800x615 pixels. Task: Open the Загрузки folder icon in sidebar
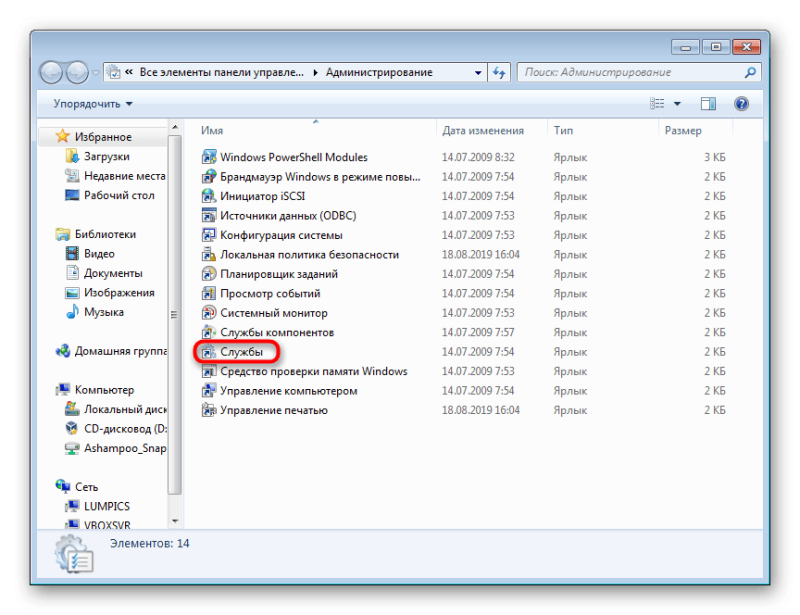coord(72,156)
